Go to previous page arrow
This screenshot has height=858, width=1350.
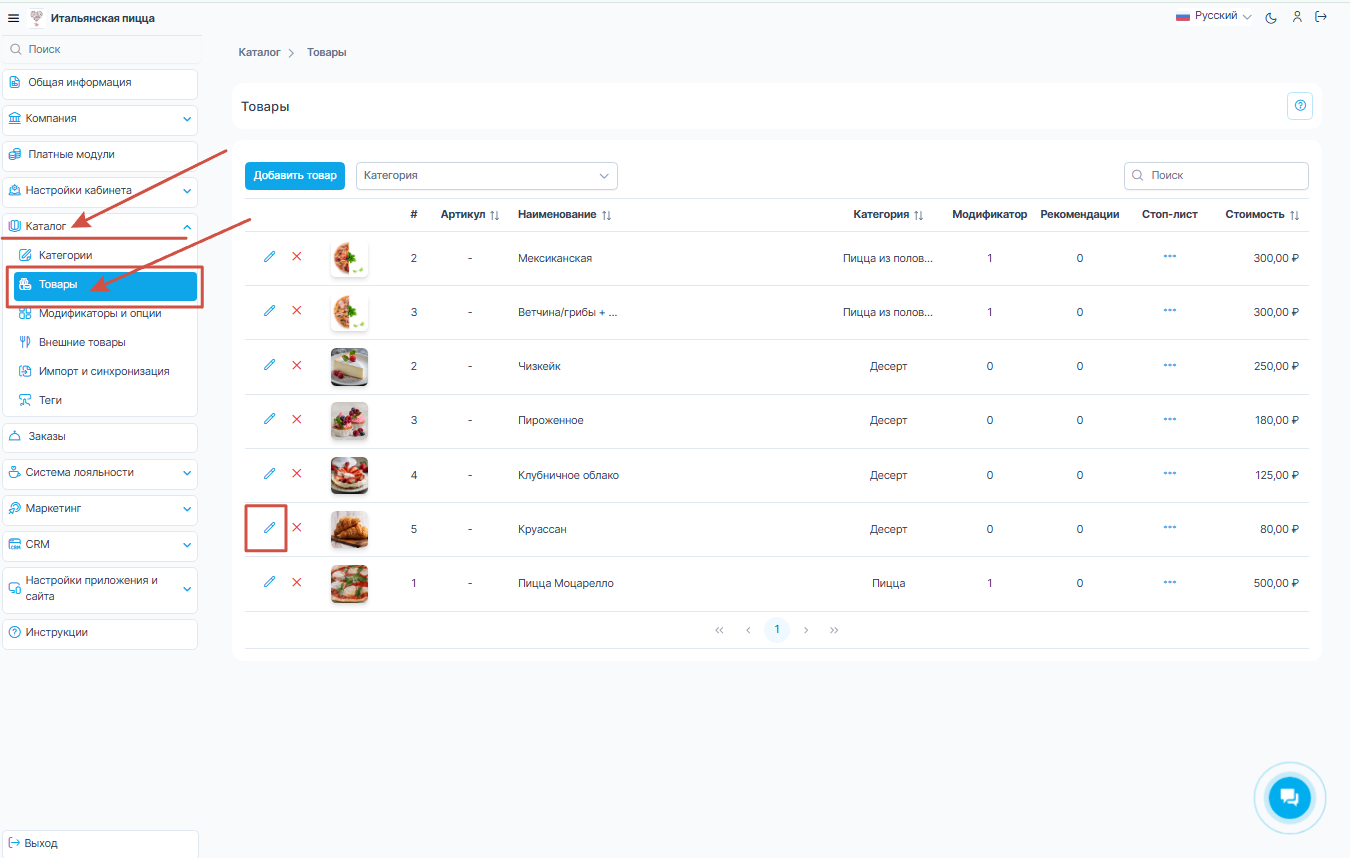748,630
